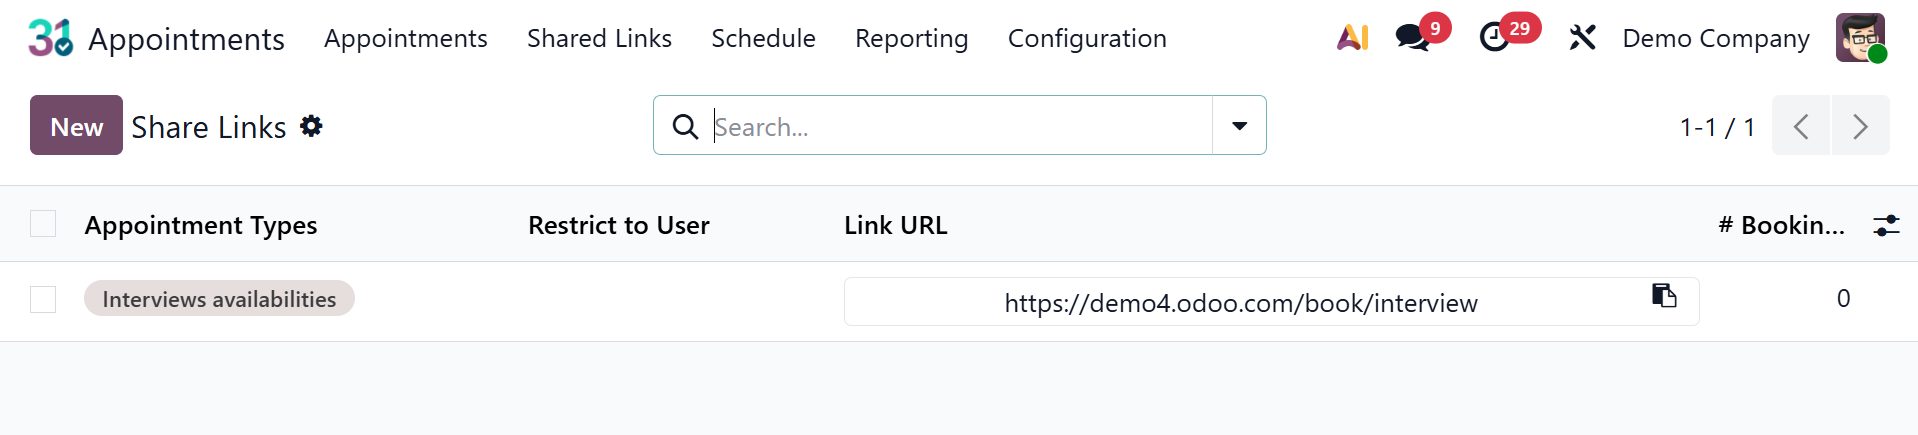Open the activities clock icon
Image resolution: width=1918 pixels, height=435 pixels.
click(x=1494, y=38)
